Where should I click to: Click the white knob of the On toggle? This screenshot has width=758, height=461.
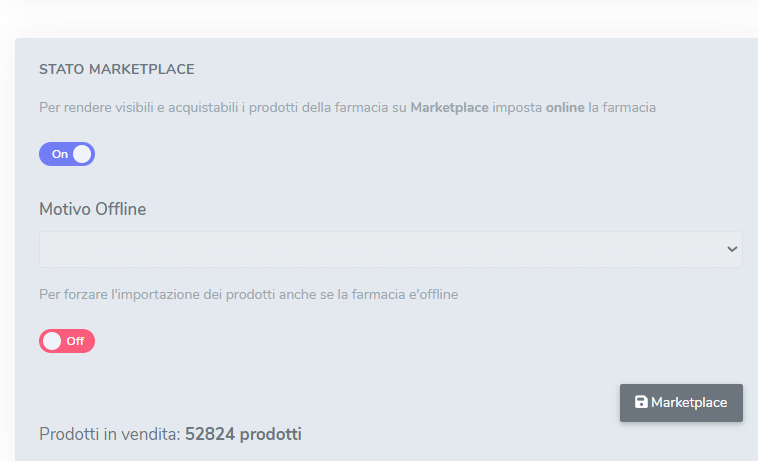82,154
